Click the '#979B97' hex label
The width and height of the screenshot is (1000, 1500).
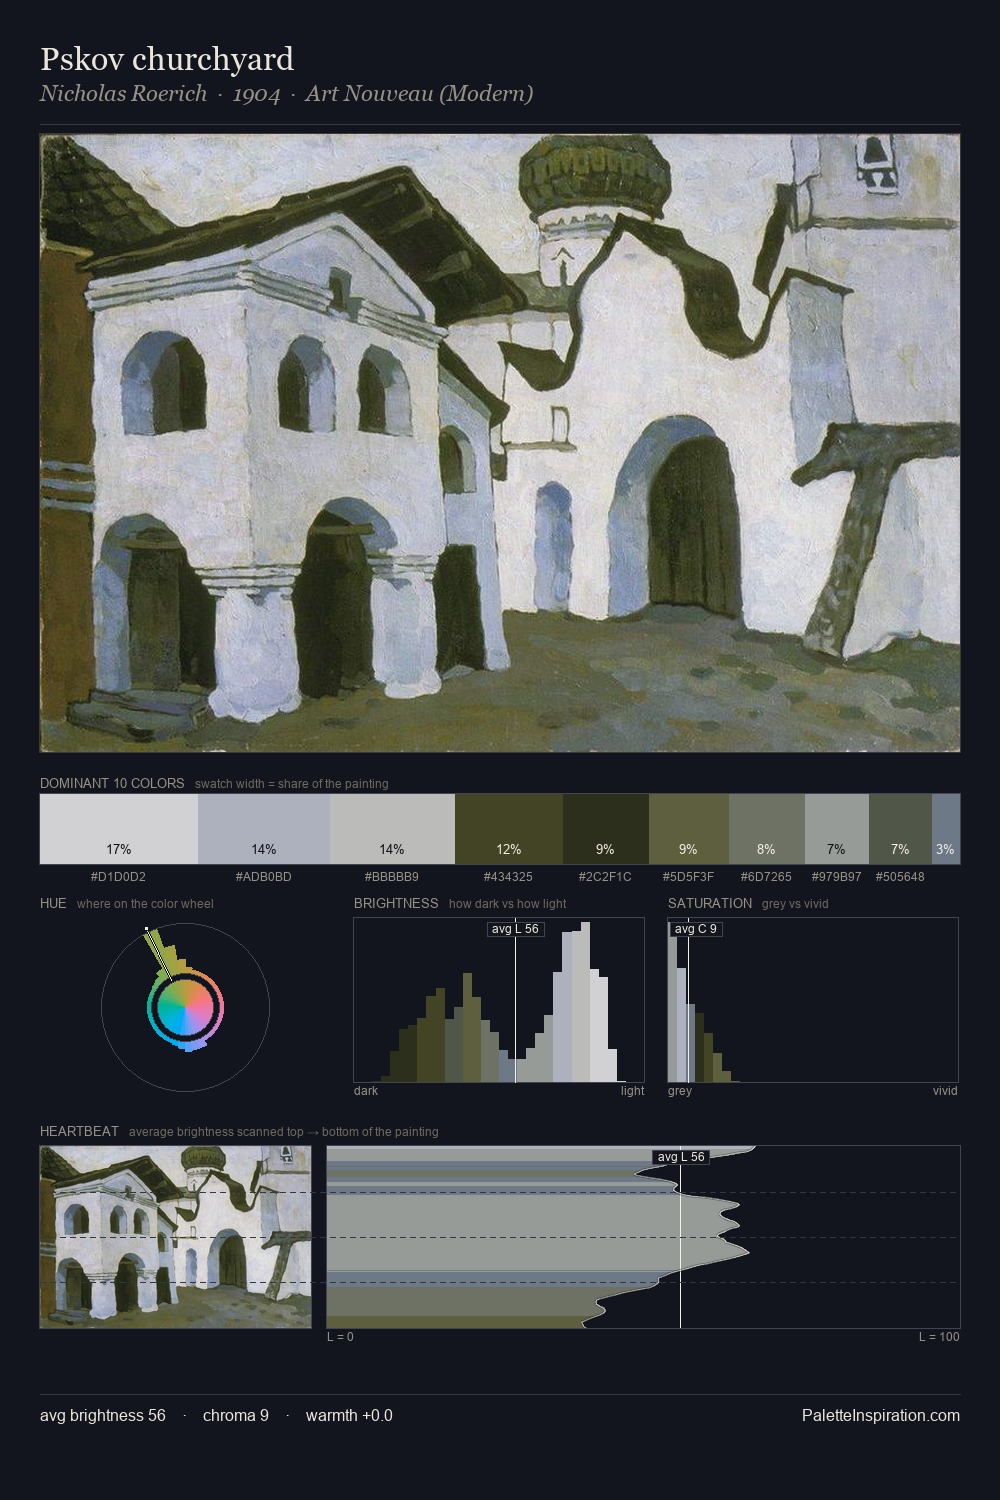tap(836, 877)
